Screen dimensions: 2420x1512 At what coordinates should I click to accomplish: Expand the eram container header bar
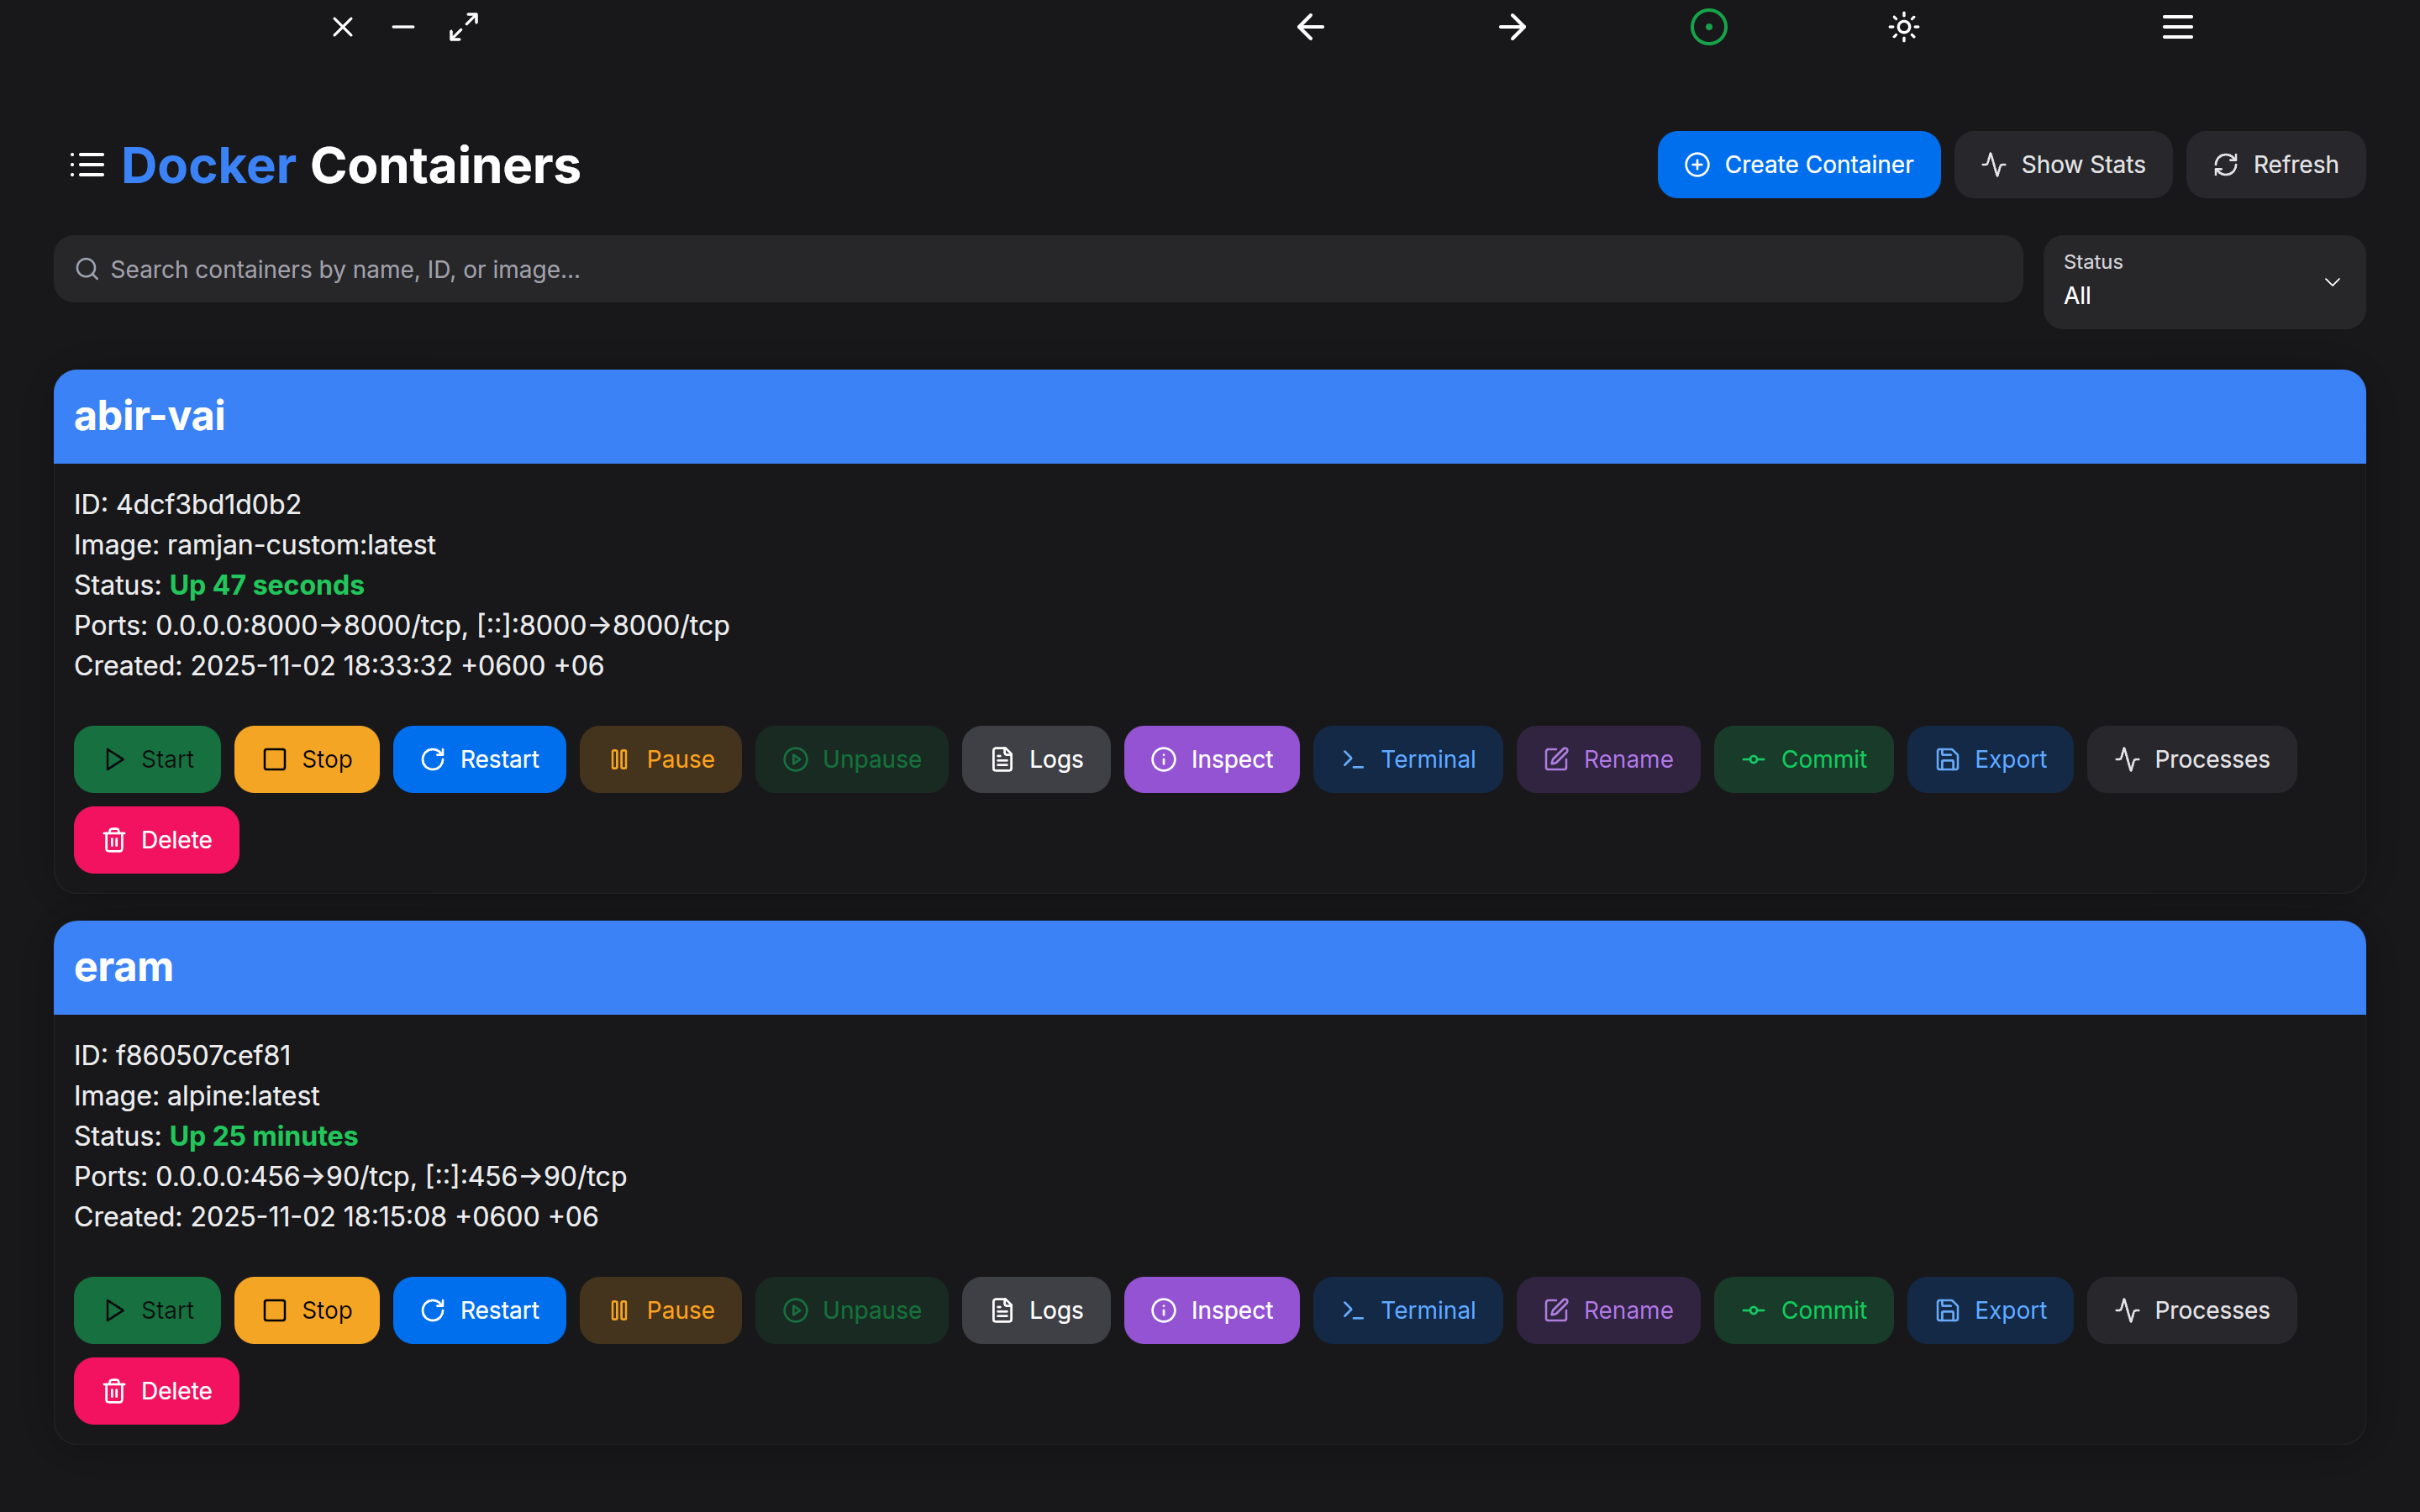1209,967
